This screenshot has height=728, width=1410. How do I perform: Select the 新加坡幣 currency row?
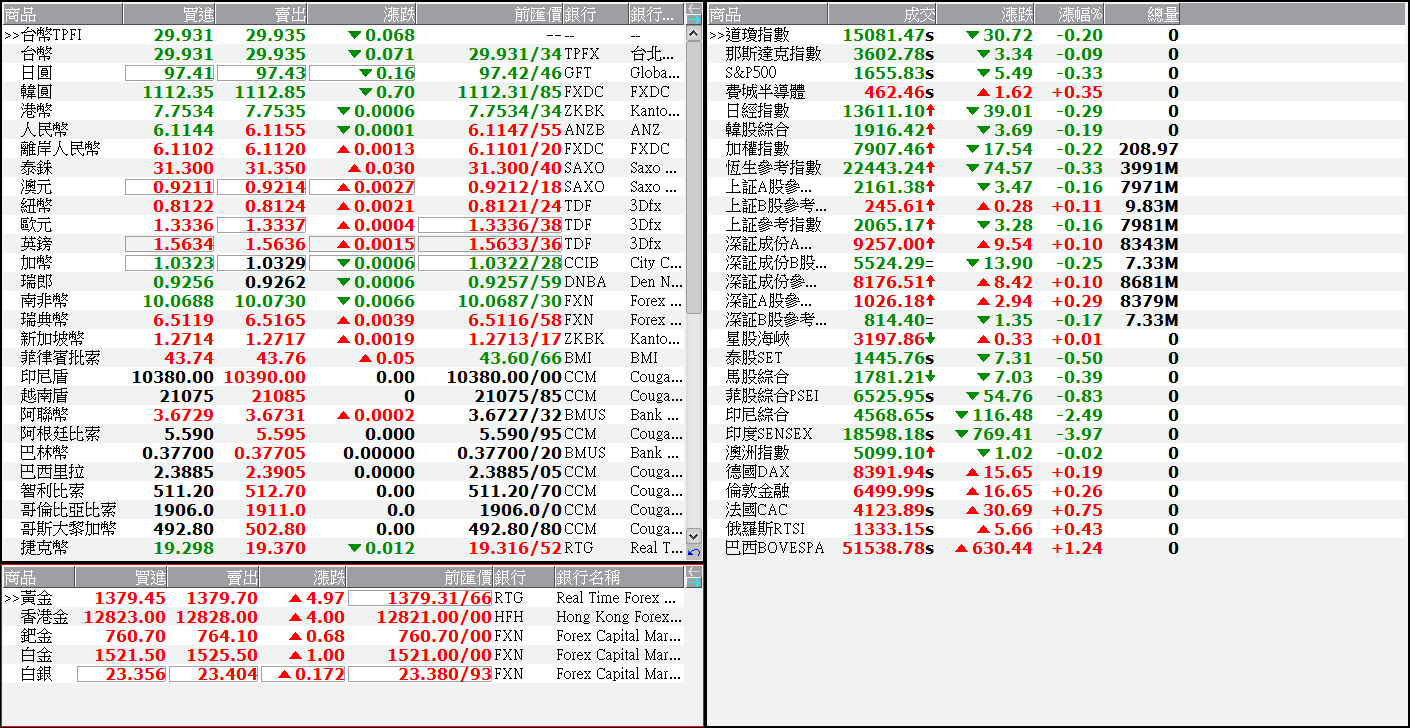point(344,339)
